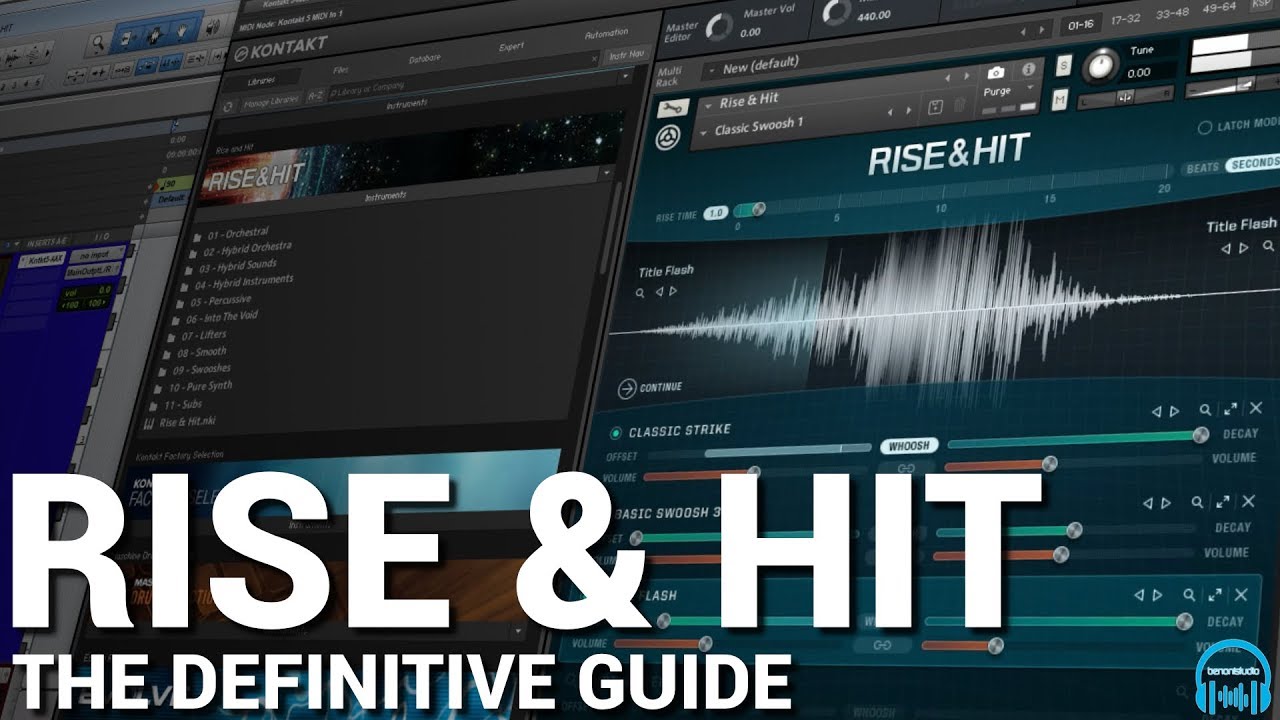Switch to the Expert tab
The height and width of the screenshot is (720, 1280).
(x=511, y=46)
